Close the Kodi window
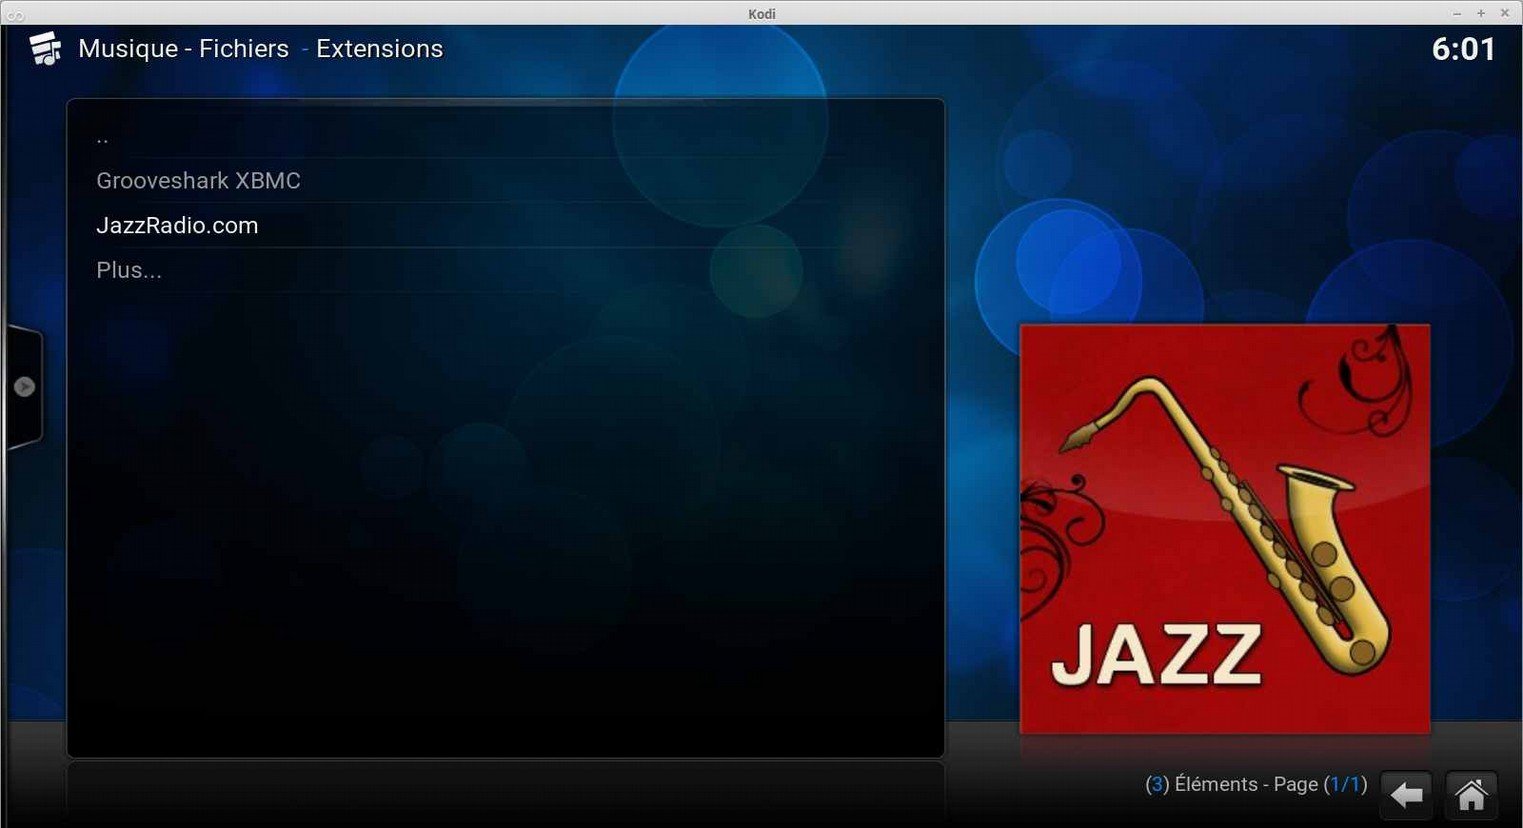This screenshot has height=828, width=1523. 1505,13
